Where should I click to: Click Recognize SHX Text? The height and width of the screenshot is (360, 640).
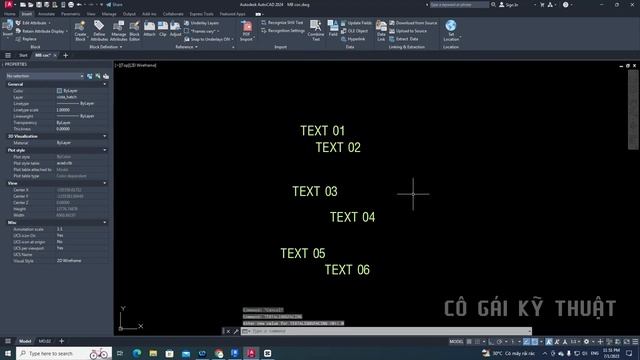coord(282,22)
